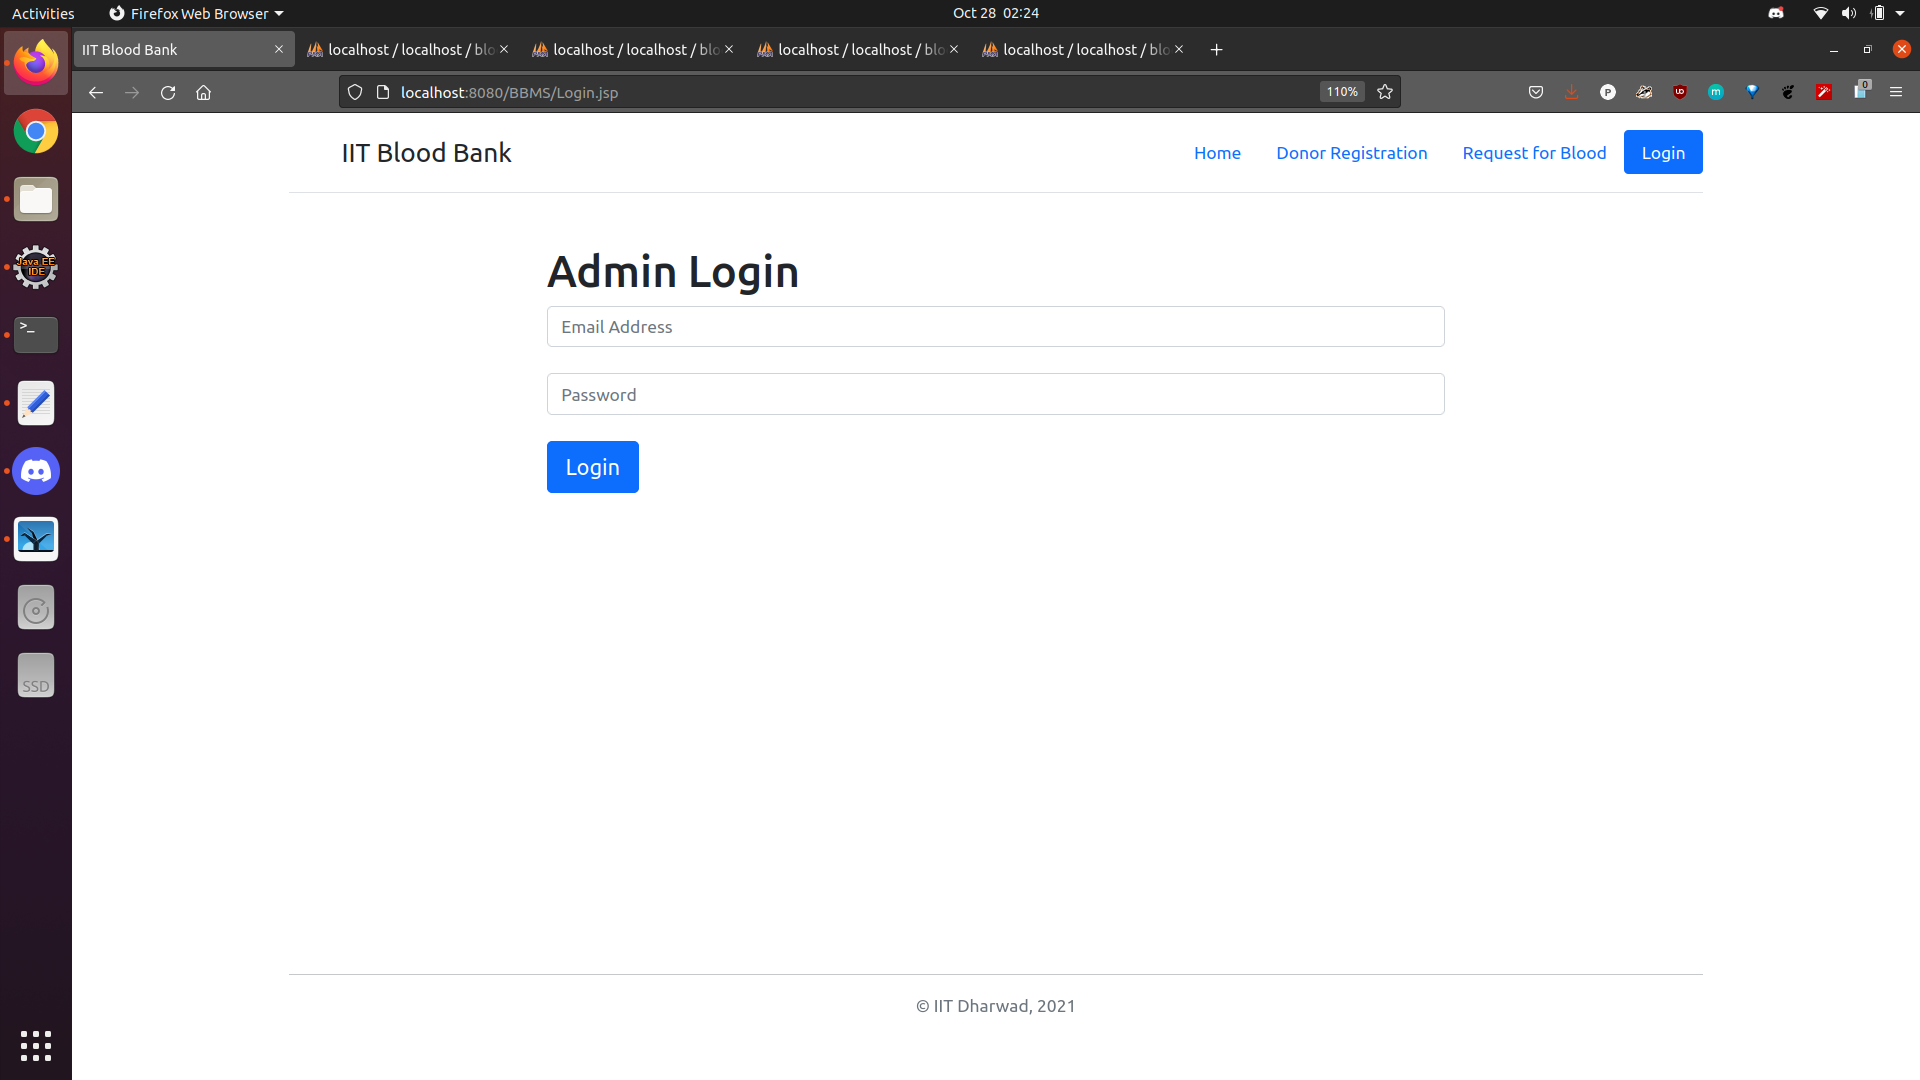Image resolution: width=1920 pixels, height=1080 pixels.
Task: Click the browser back navigation arrow
Action: click(95, 92)
